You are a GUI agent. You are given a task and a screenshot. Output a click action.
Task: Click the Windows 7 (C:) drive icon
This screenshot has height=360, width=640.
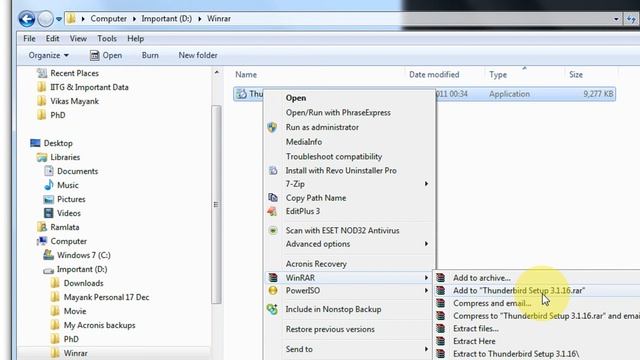tap(49, 255)
